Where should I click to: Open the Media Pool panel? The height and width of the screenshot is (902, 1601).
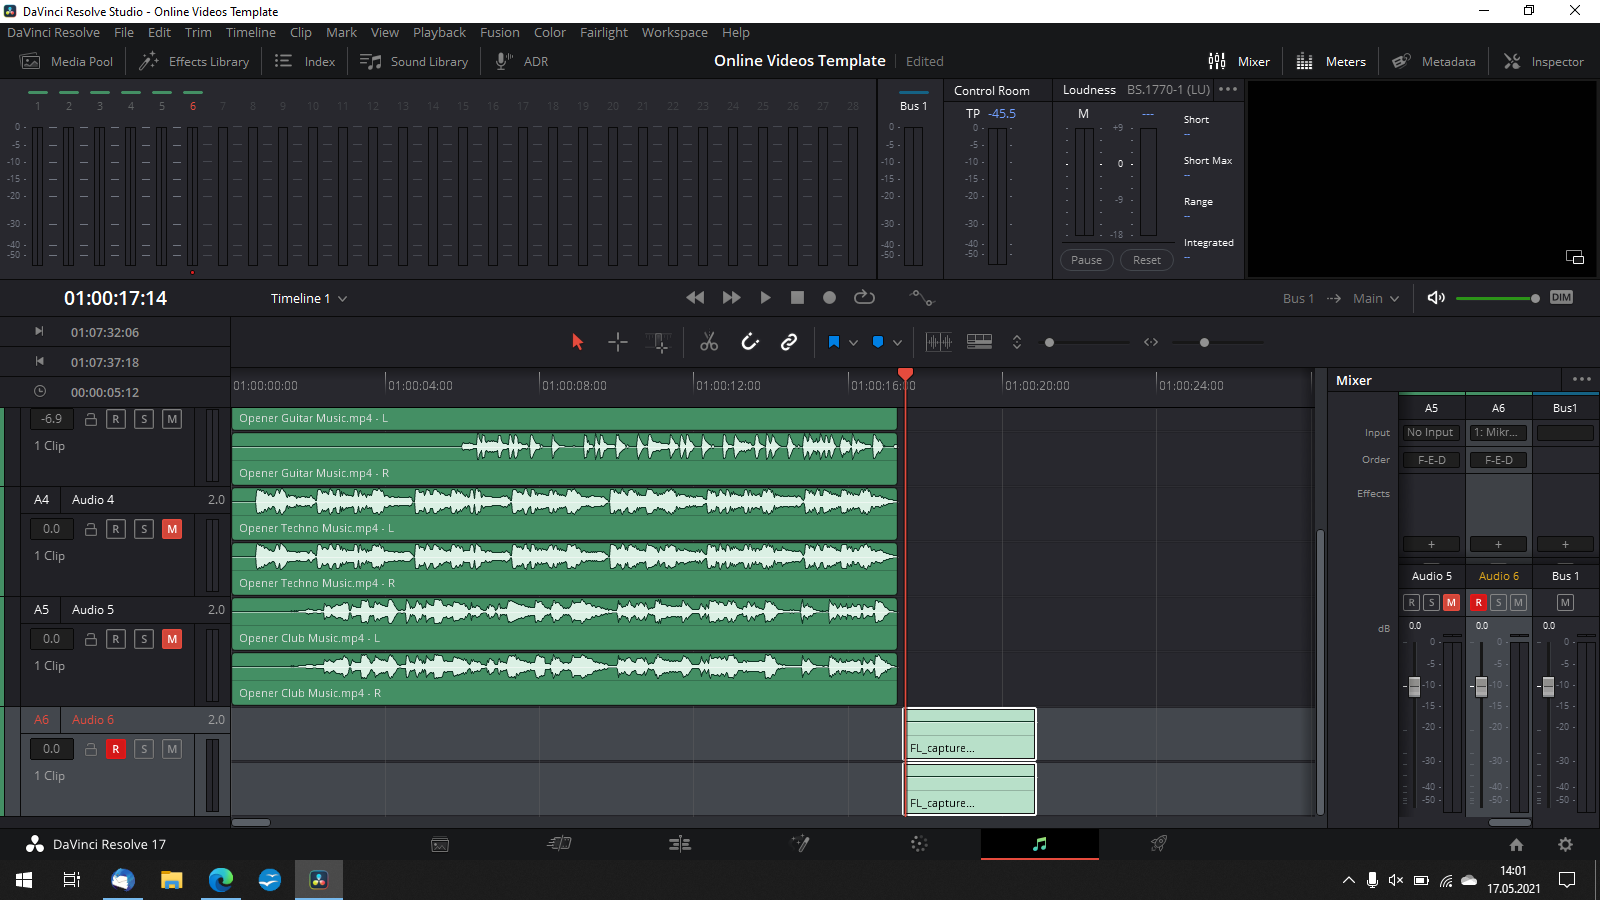(x=67, y=62)
